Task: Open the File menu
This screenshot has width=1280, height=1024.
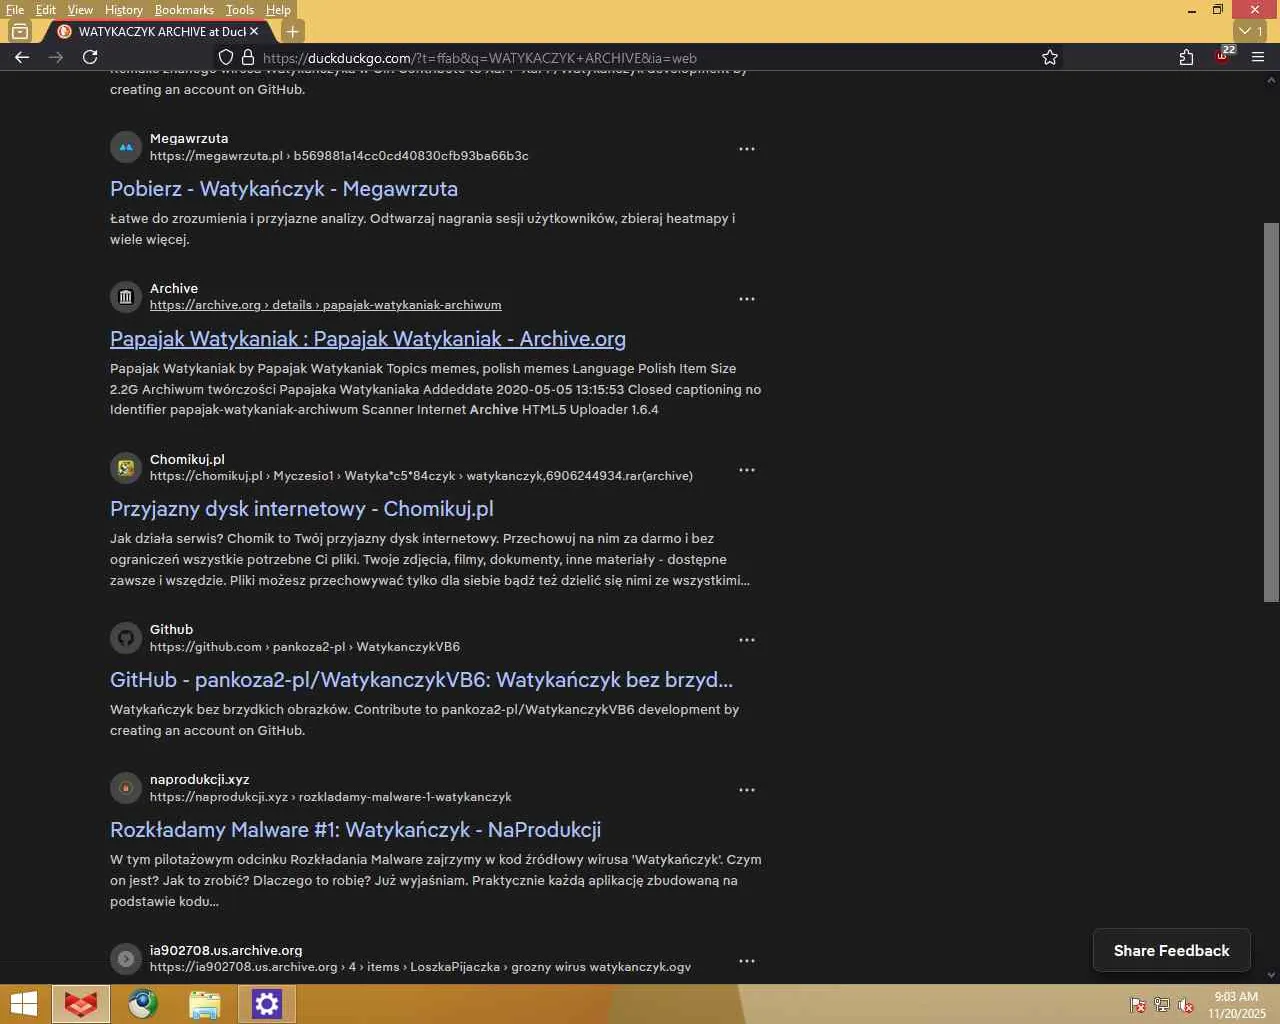Action: (x=15, y=10)
